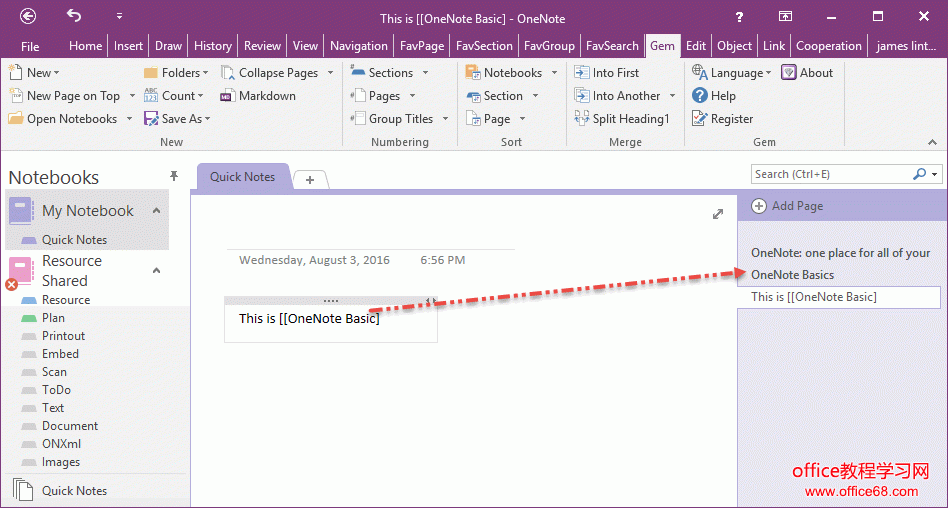The width and height of the screenshot is (948, 508).
Task: Click the Into First merge icon
Action: click(x=582, y=73)
